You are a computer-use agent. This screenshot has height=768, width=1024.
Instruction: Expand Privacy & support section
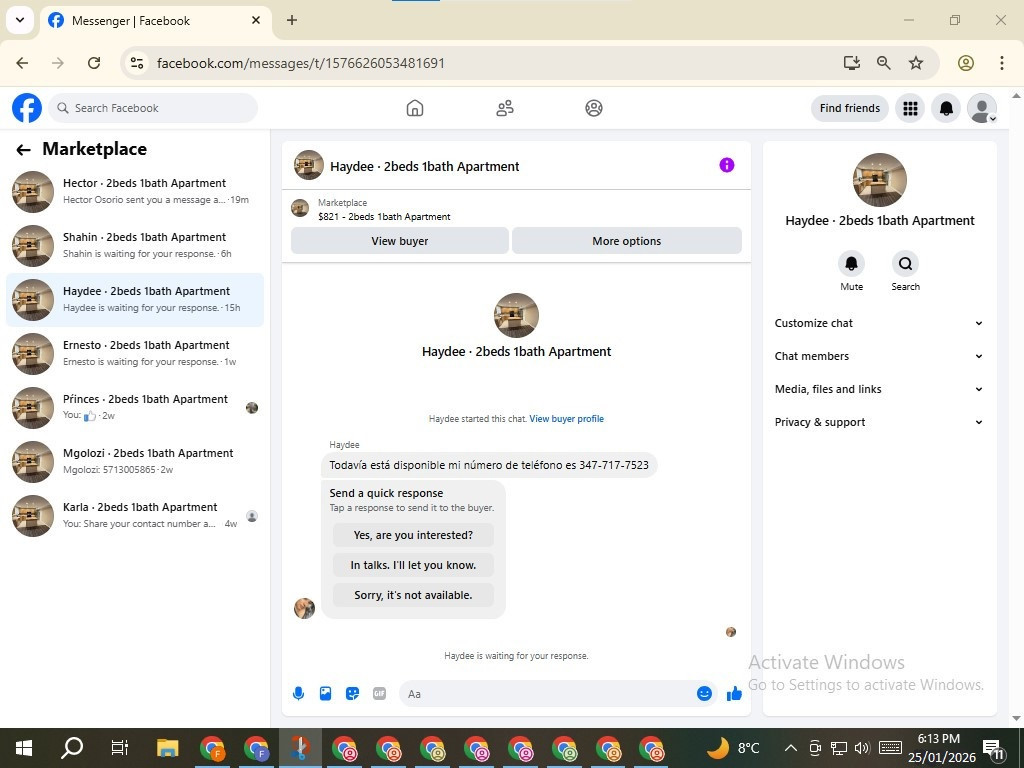point(878,422)
